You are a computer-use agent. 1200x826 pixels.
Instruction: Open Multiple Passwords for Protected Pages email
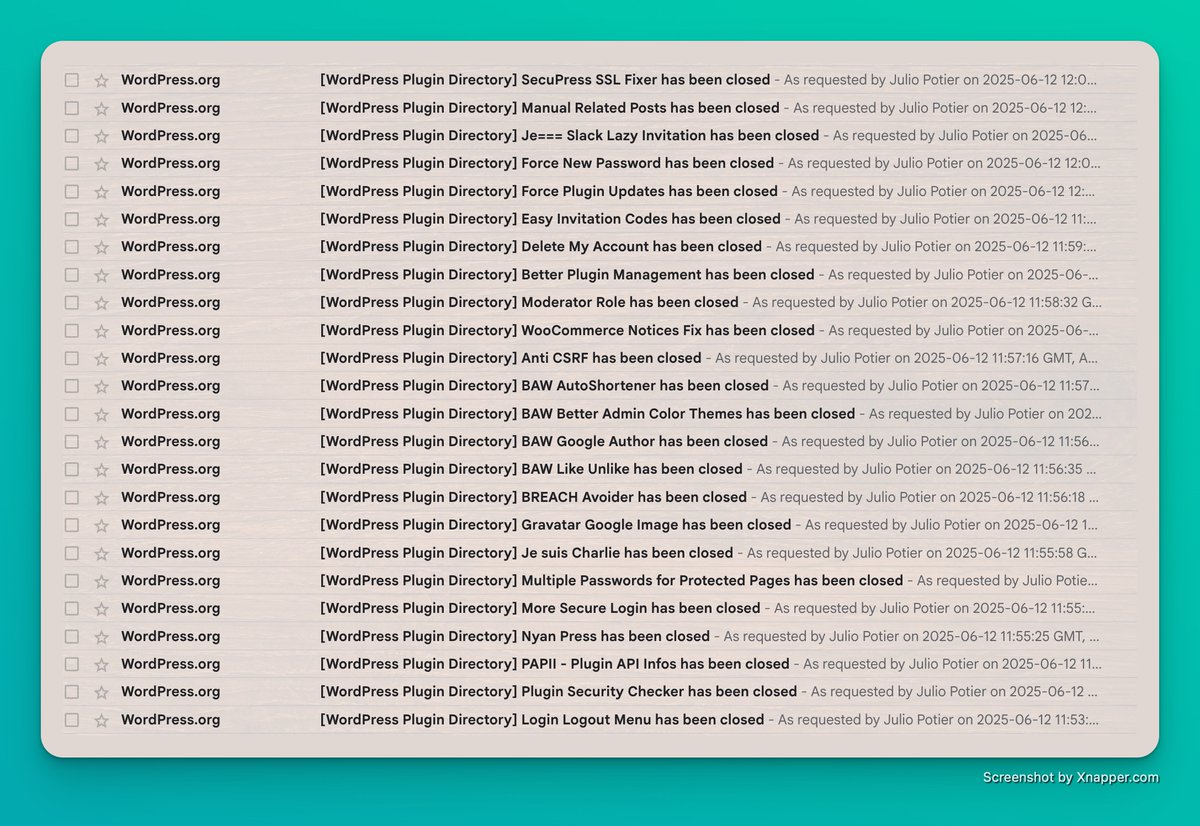611,580
